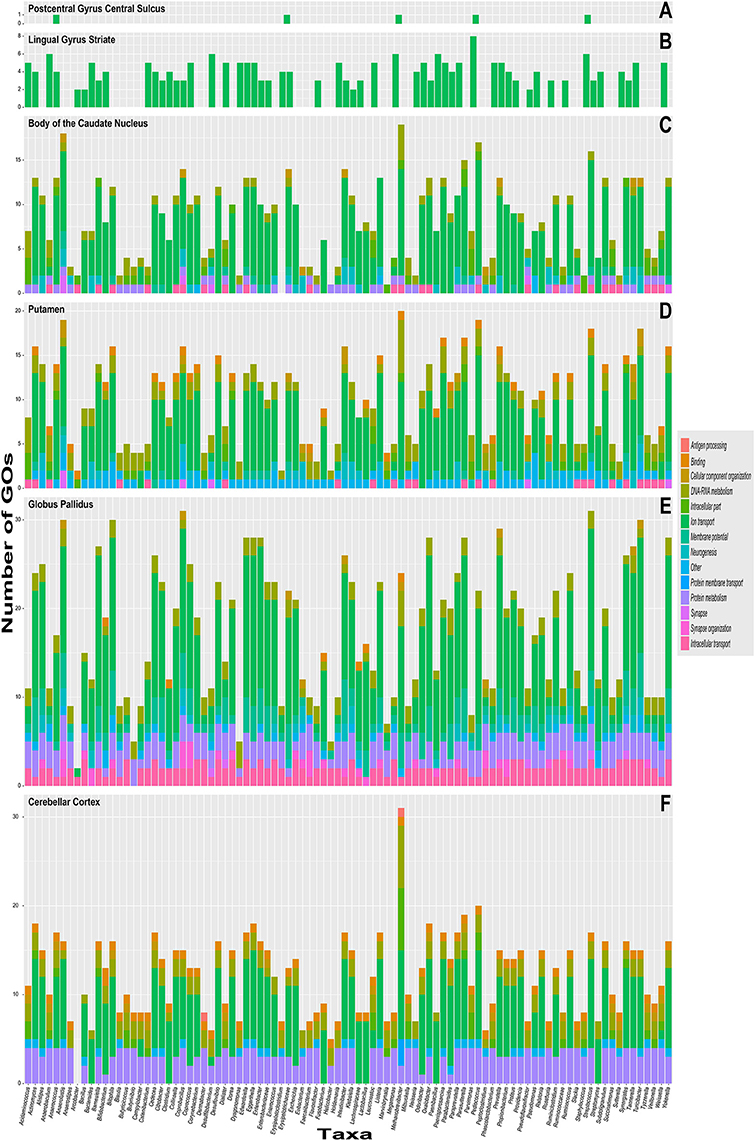Viewport: 754px width, 1140px height.
Task: Click the Neurogenesis legend swatch
Action: pos(684,553)
